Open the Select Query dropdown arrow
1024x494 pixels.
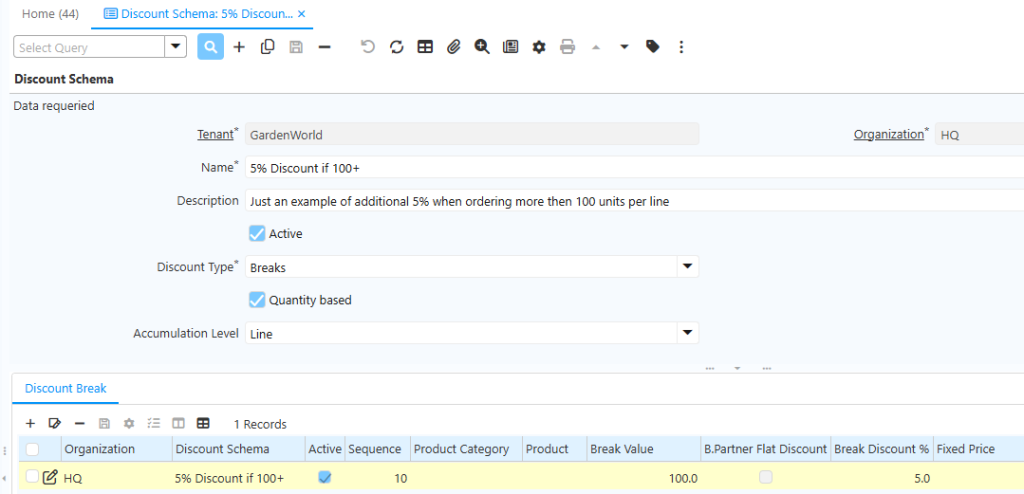(x=176, y=47)
